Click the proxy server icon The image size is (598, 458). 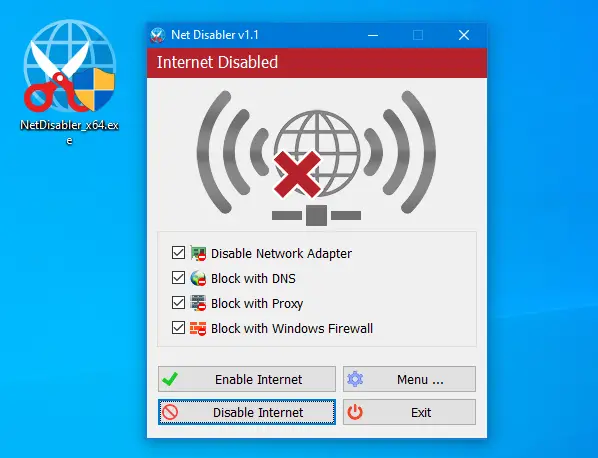click(198, 303)
